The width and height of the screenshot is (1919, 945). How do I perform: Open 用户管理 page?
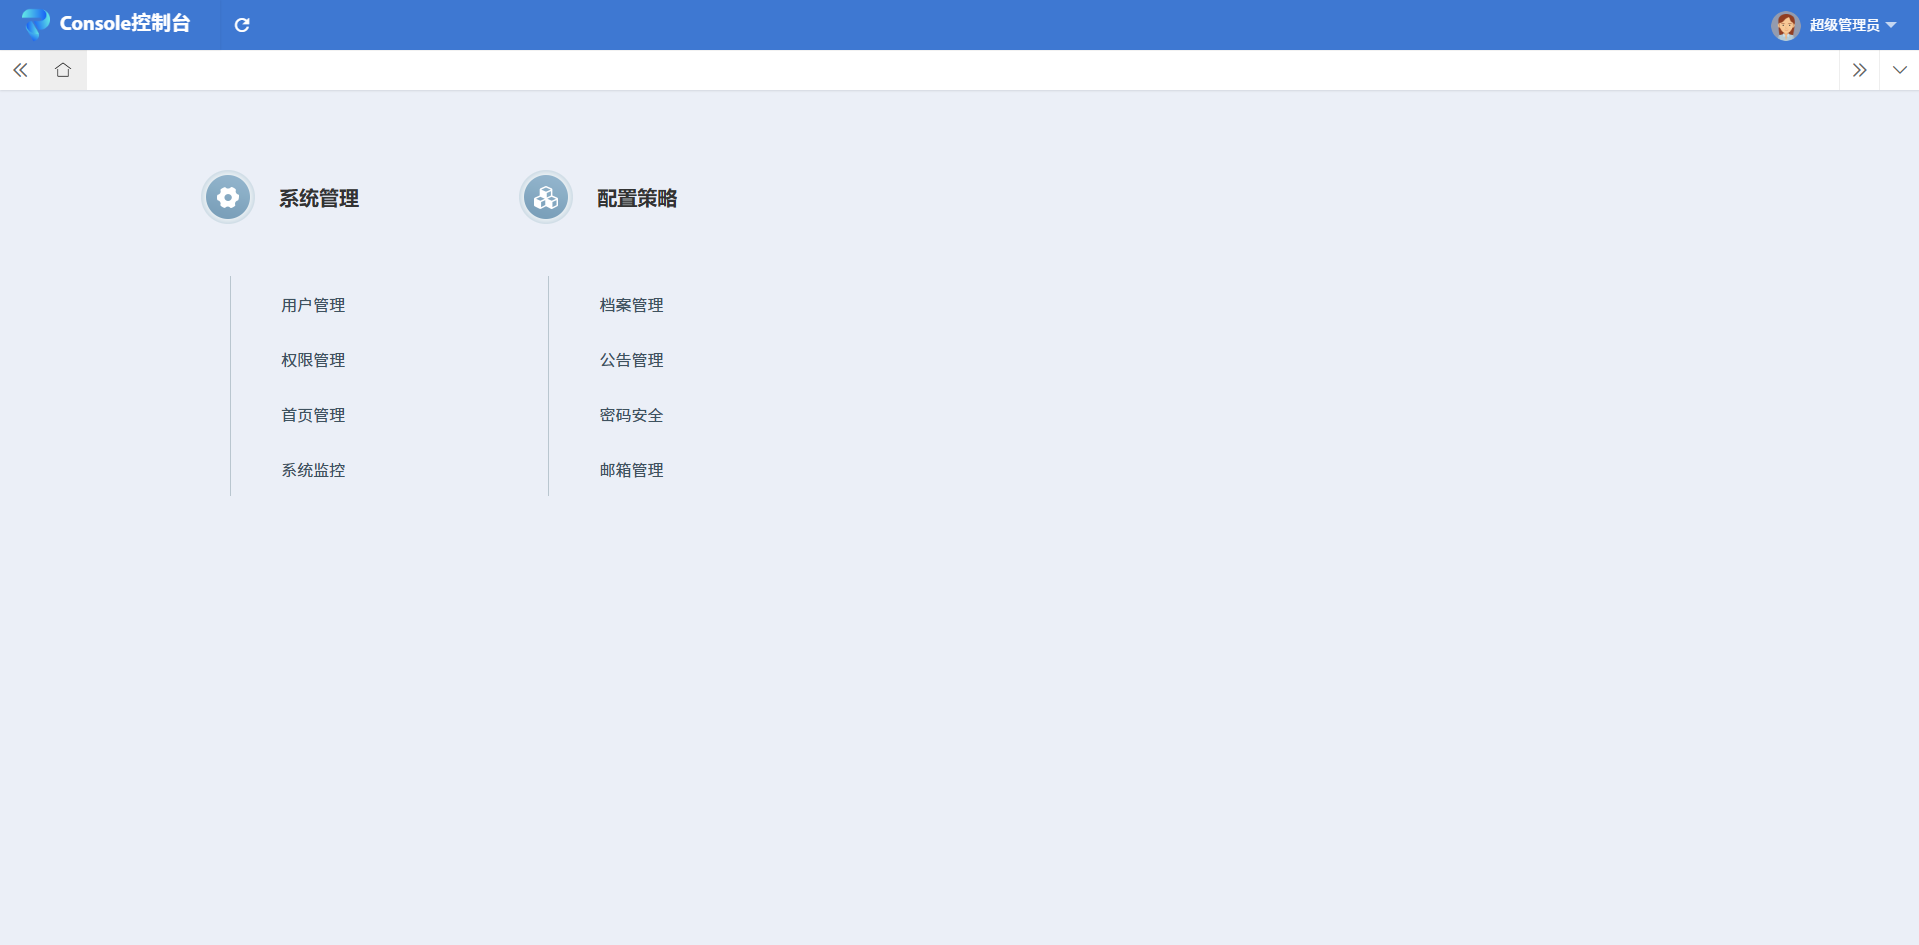click(313, 305)
